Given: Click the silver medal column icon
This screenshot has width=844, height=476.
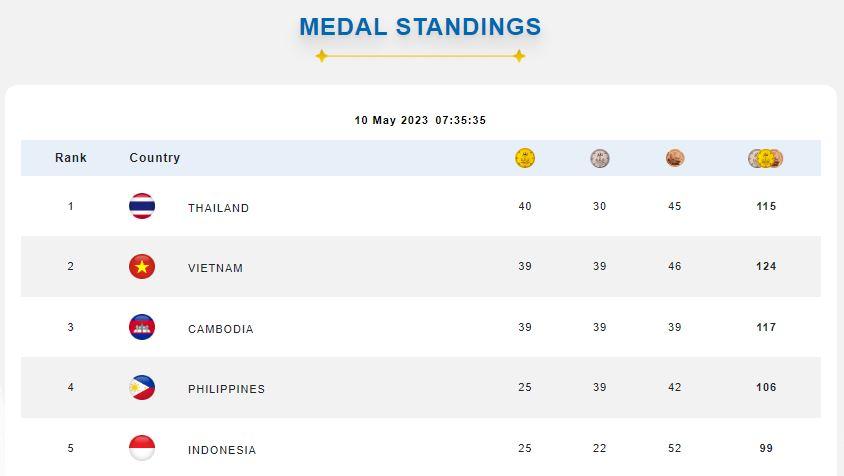Looking at the screenshot, I should pos(599,158).
